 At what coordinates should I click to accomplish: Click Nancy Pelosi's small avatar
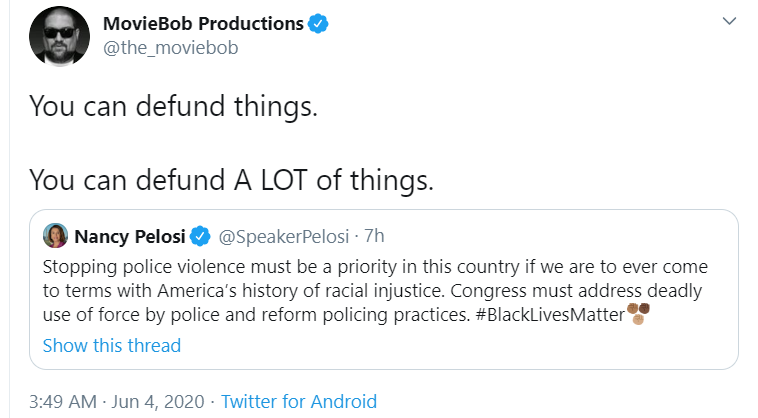point(55,236)
